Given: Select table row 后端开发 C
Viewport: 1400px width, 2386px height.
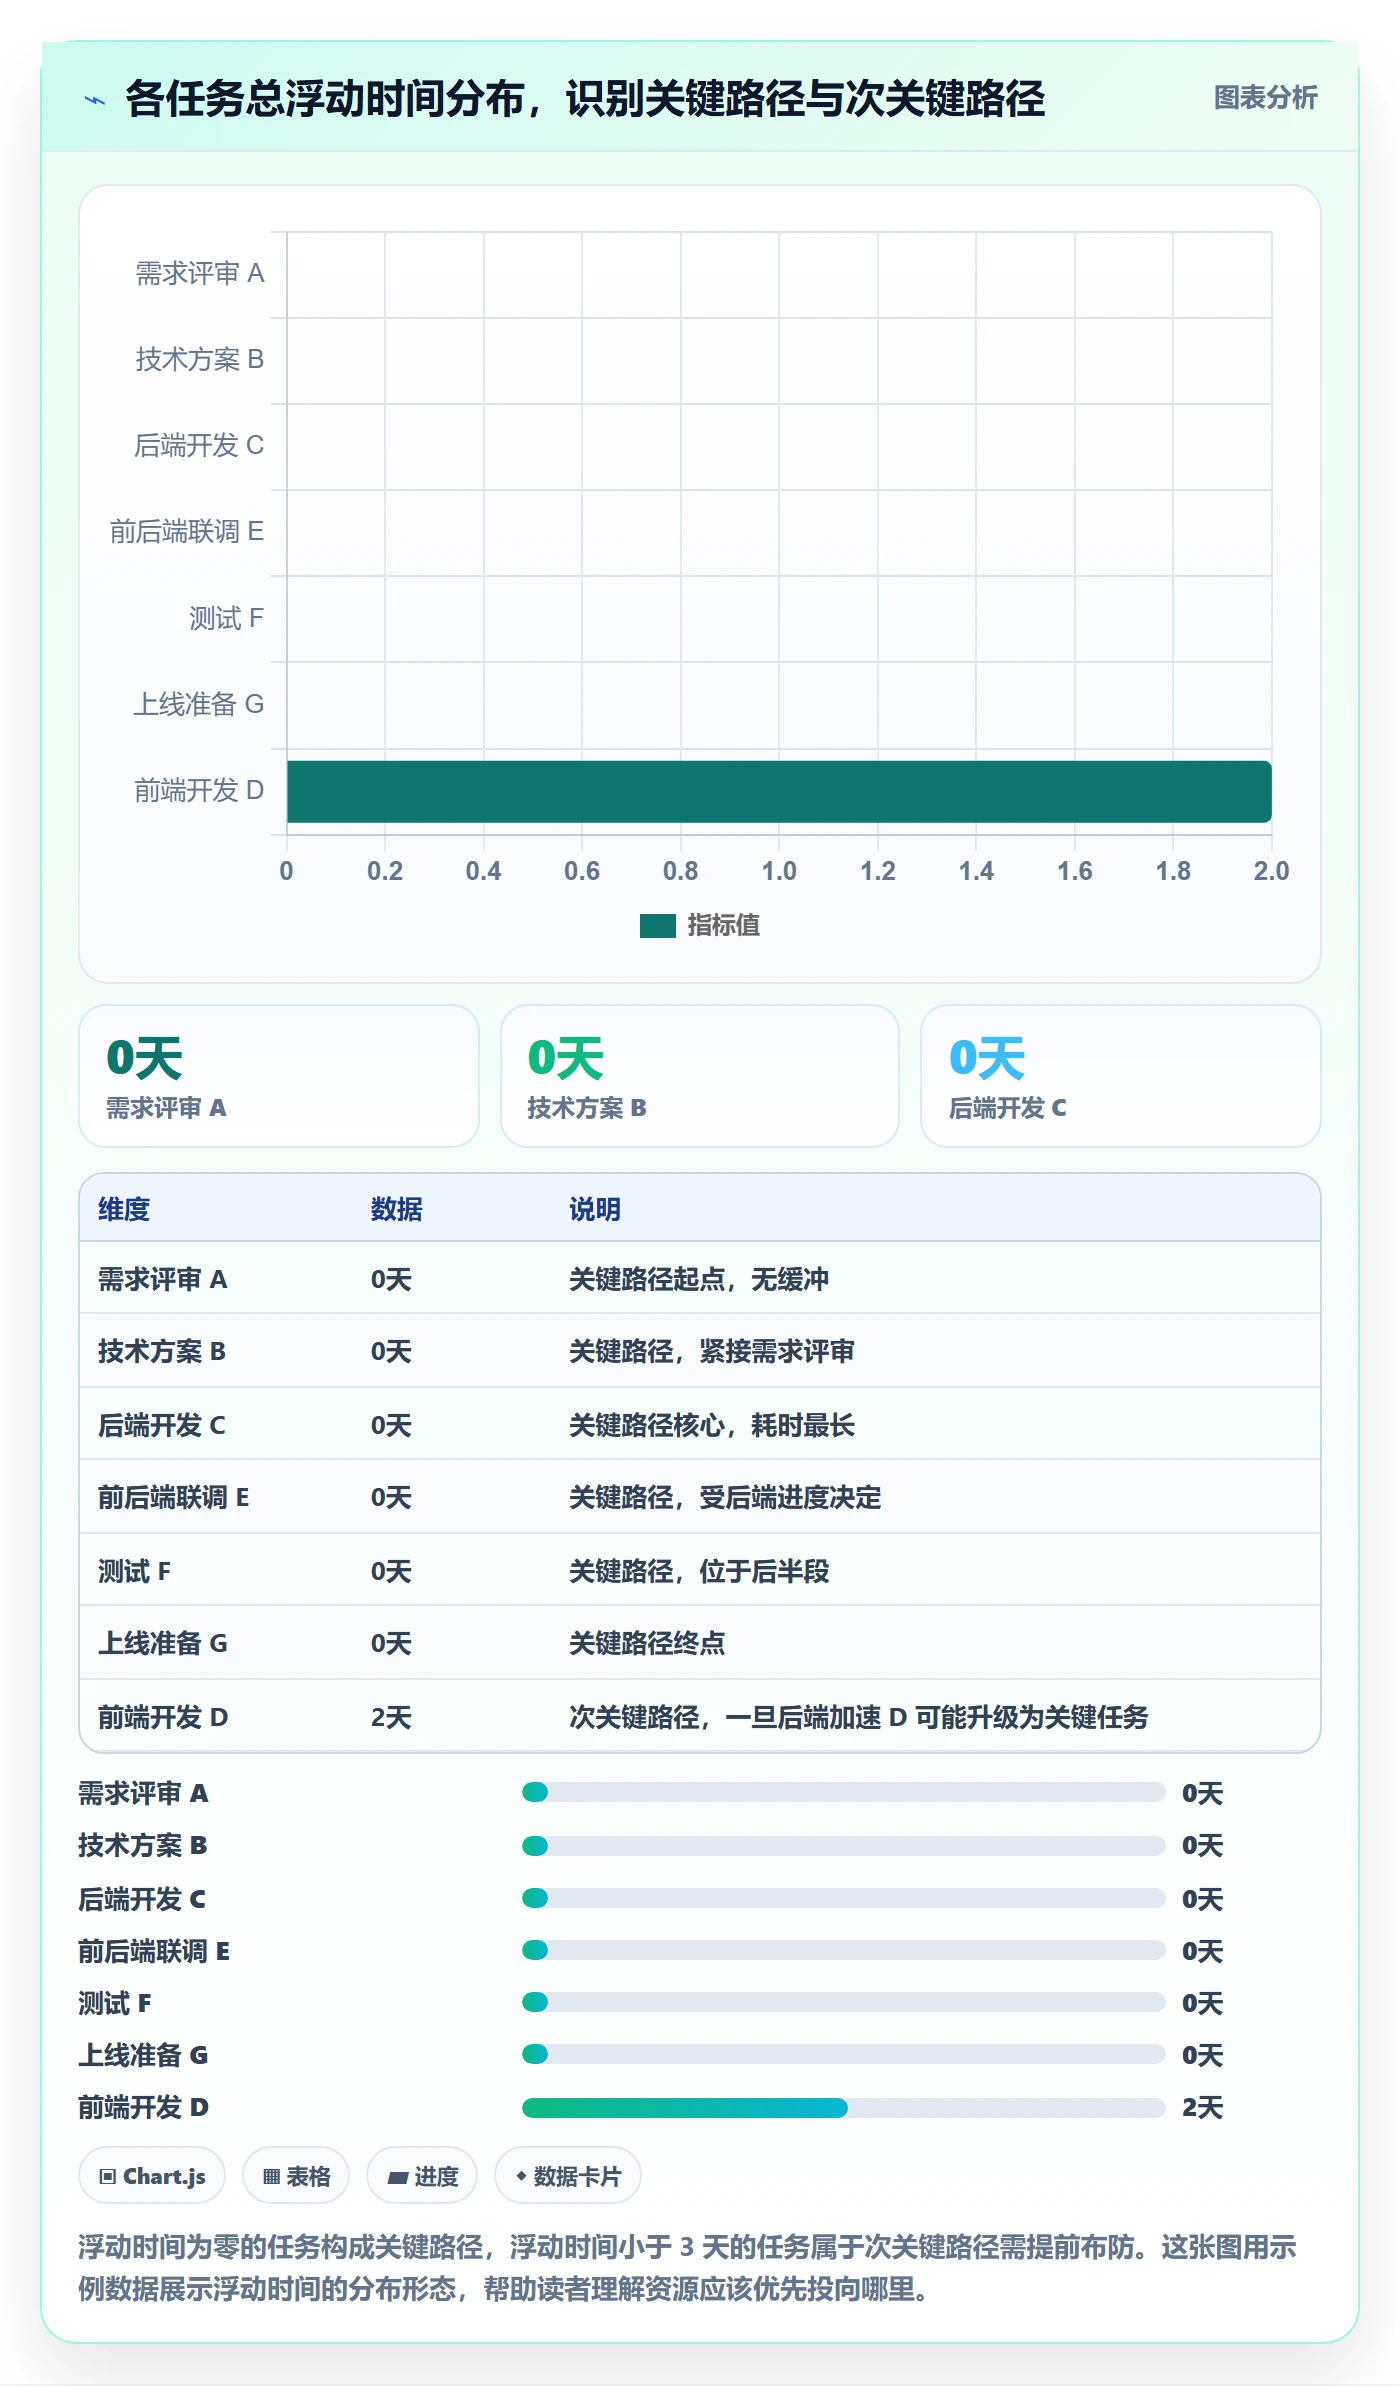Looking at the screenshot, I should 700,1424.
